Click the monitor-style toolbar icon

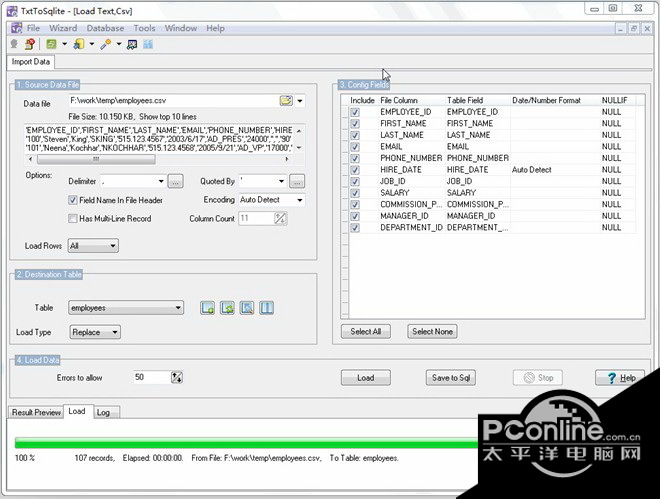(132, 44)
